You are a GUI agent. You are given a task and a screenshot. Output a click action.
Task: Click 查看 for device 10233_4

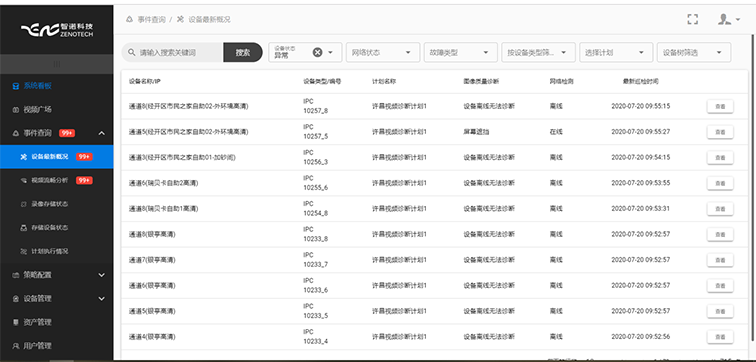point(720,336)
